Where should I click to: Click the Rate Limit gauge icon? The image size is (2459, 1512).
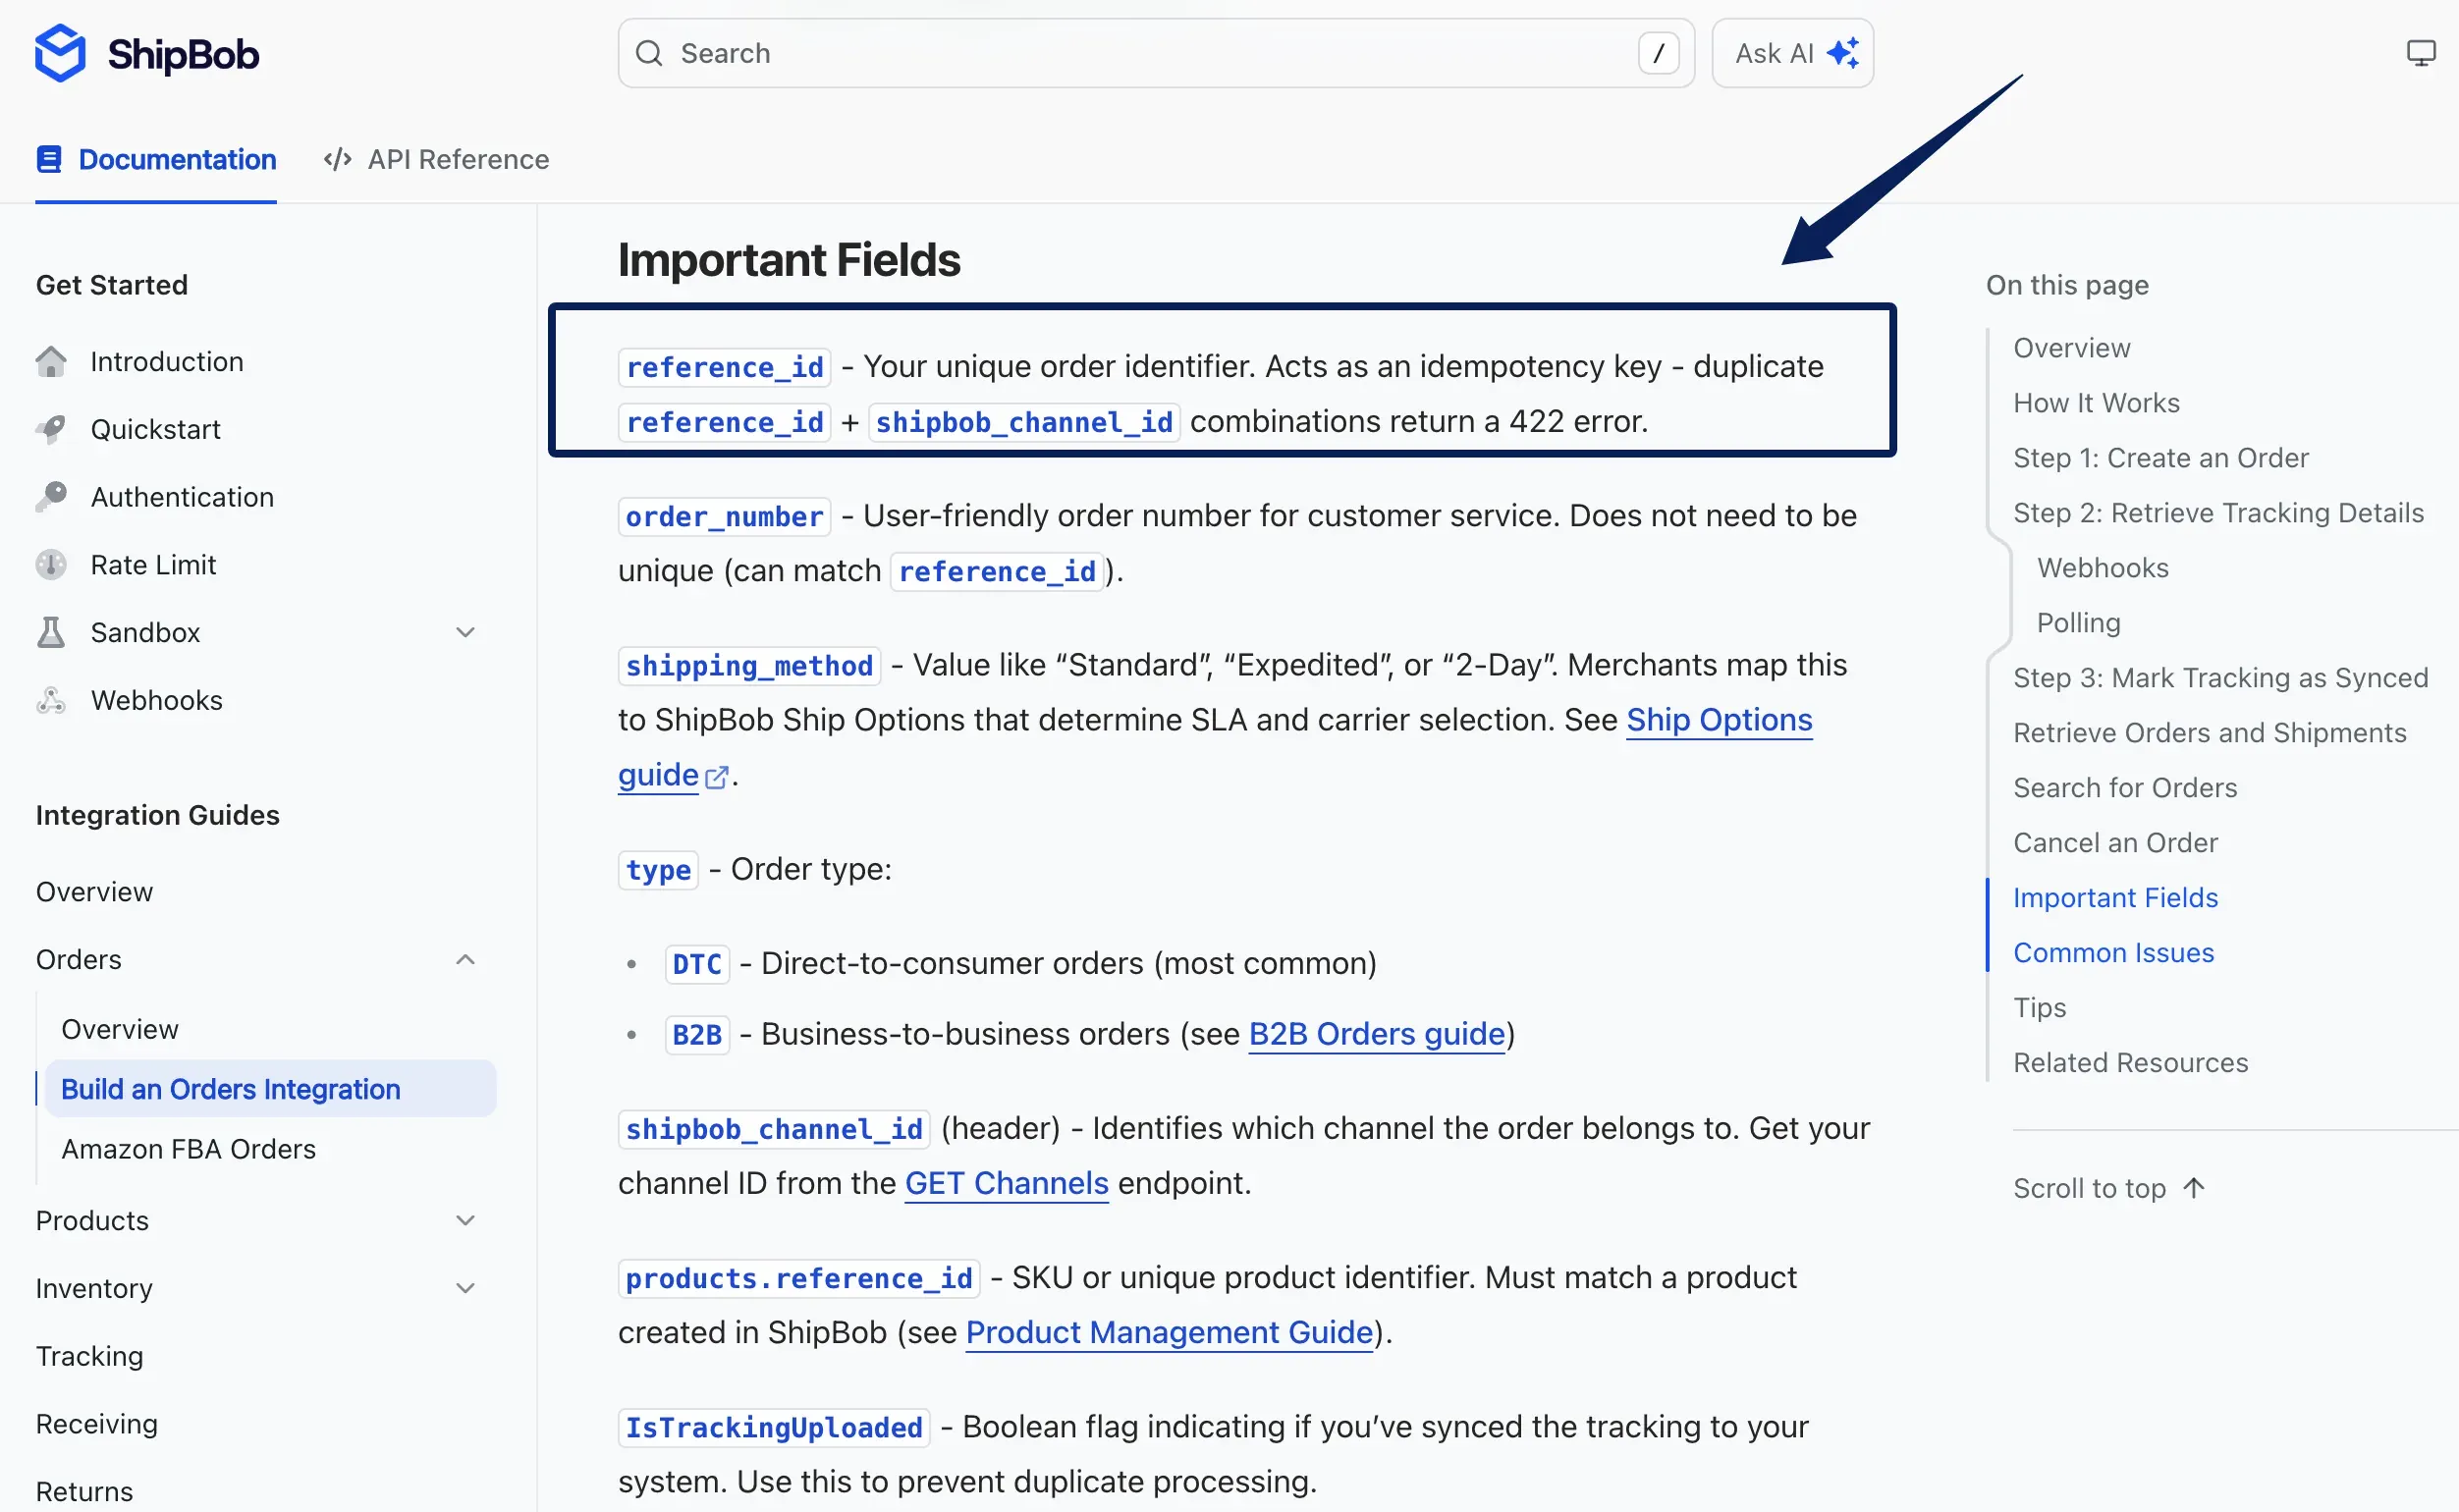[51, 565]
